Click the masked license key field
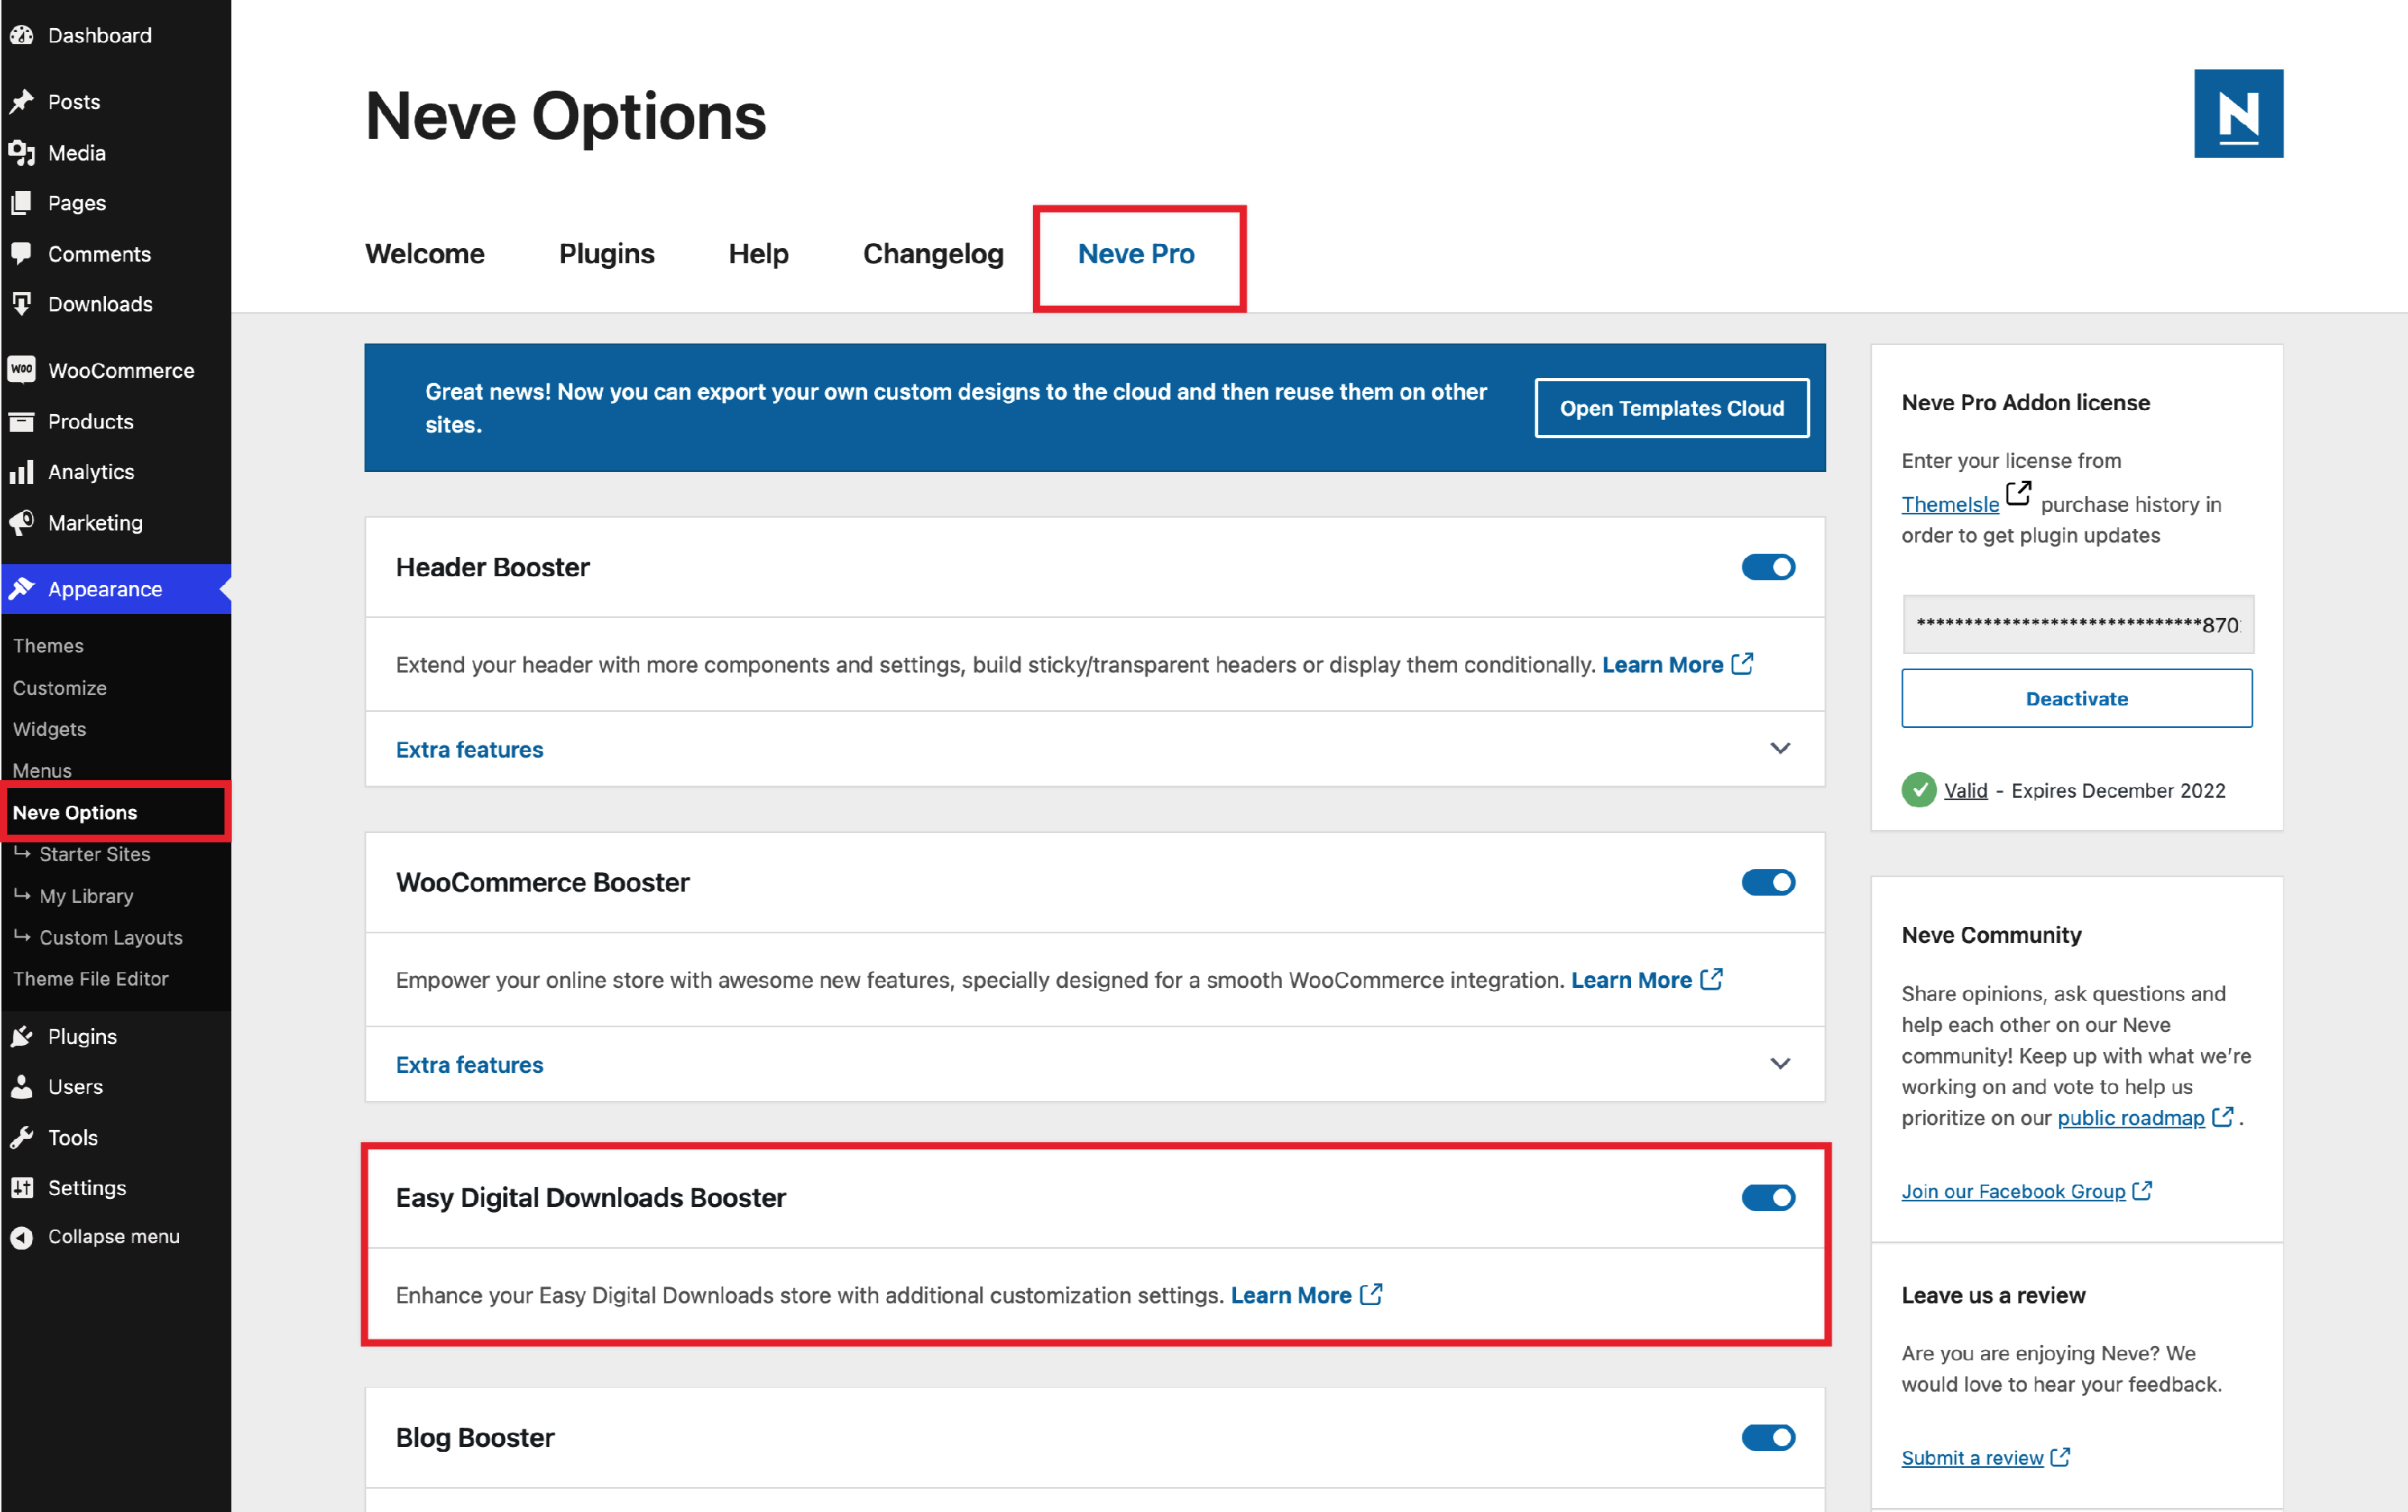The image size is (2408, 1512). click(x=2076, y=624)
